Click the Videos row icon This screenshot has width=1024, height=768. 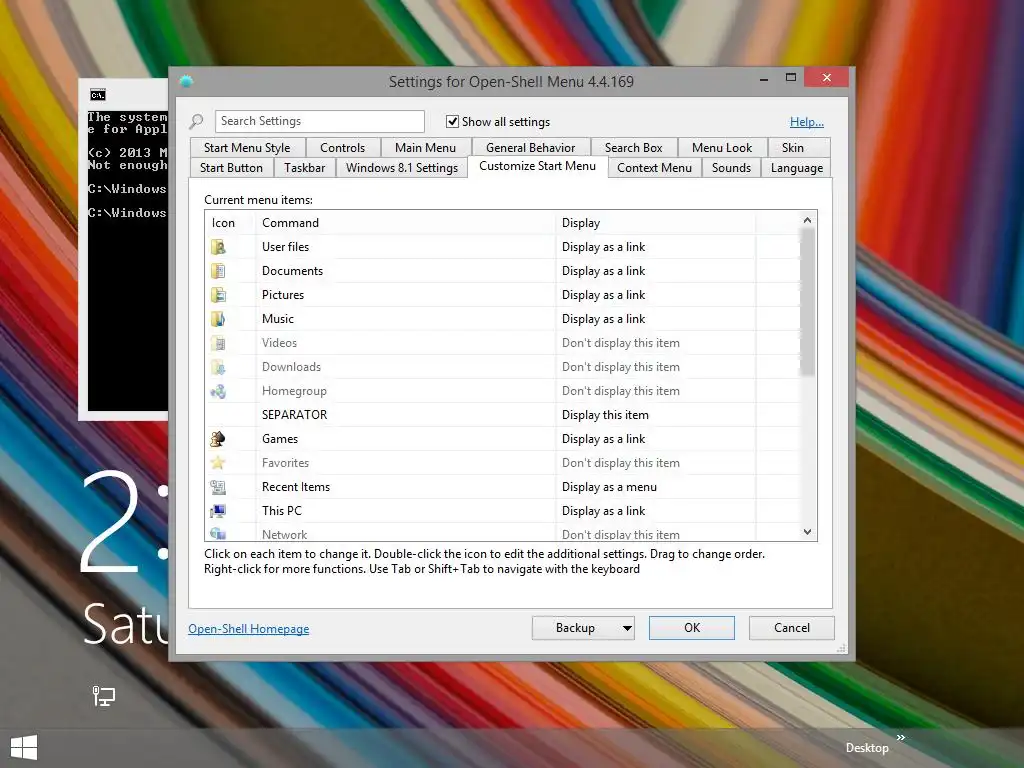218,343
